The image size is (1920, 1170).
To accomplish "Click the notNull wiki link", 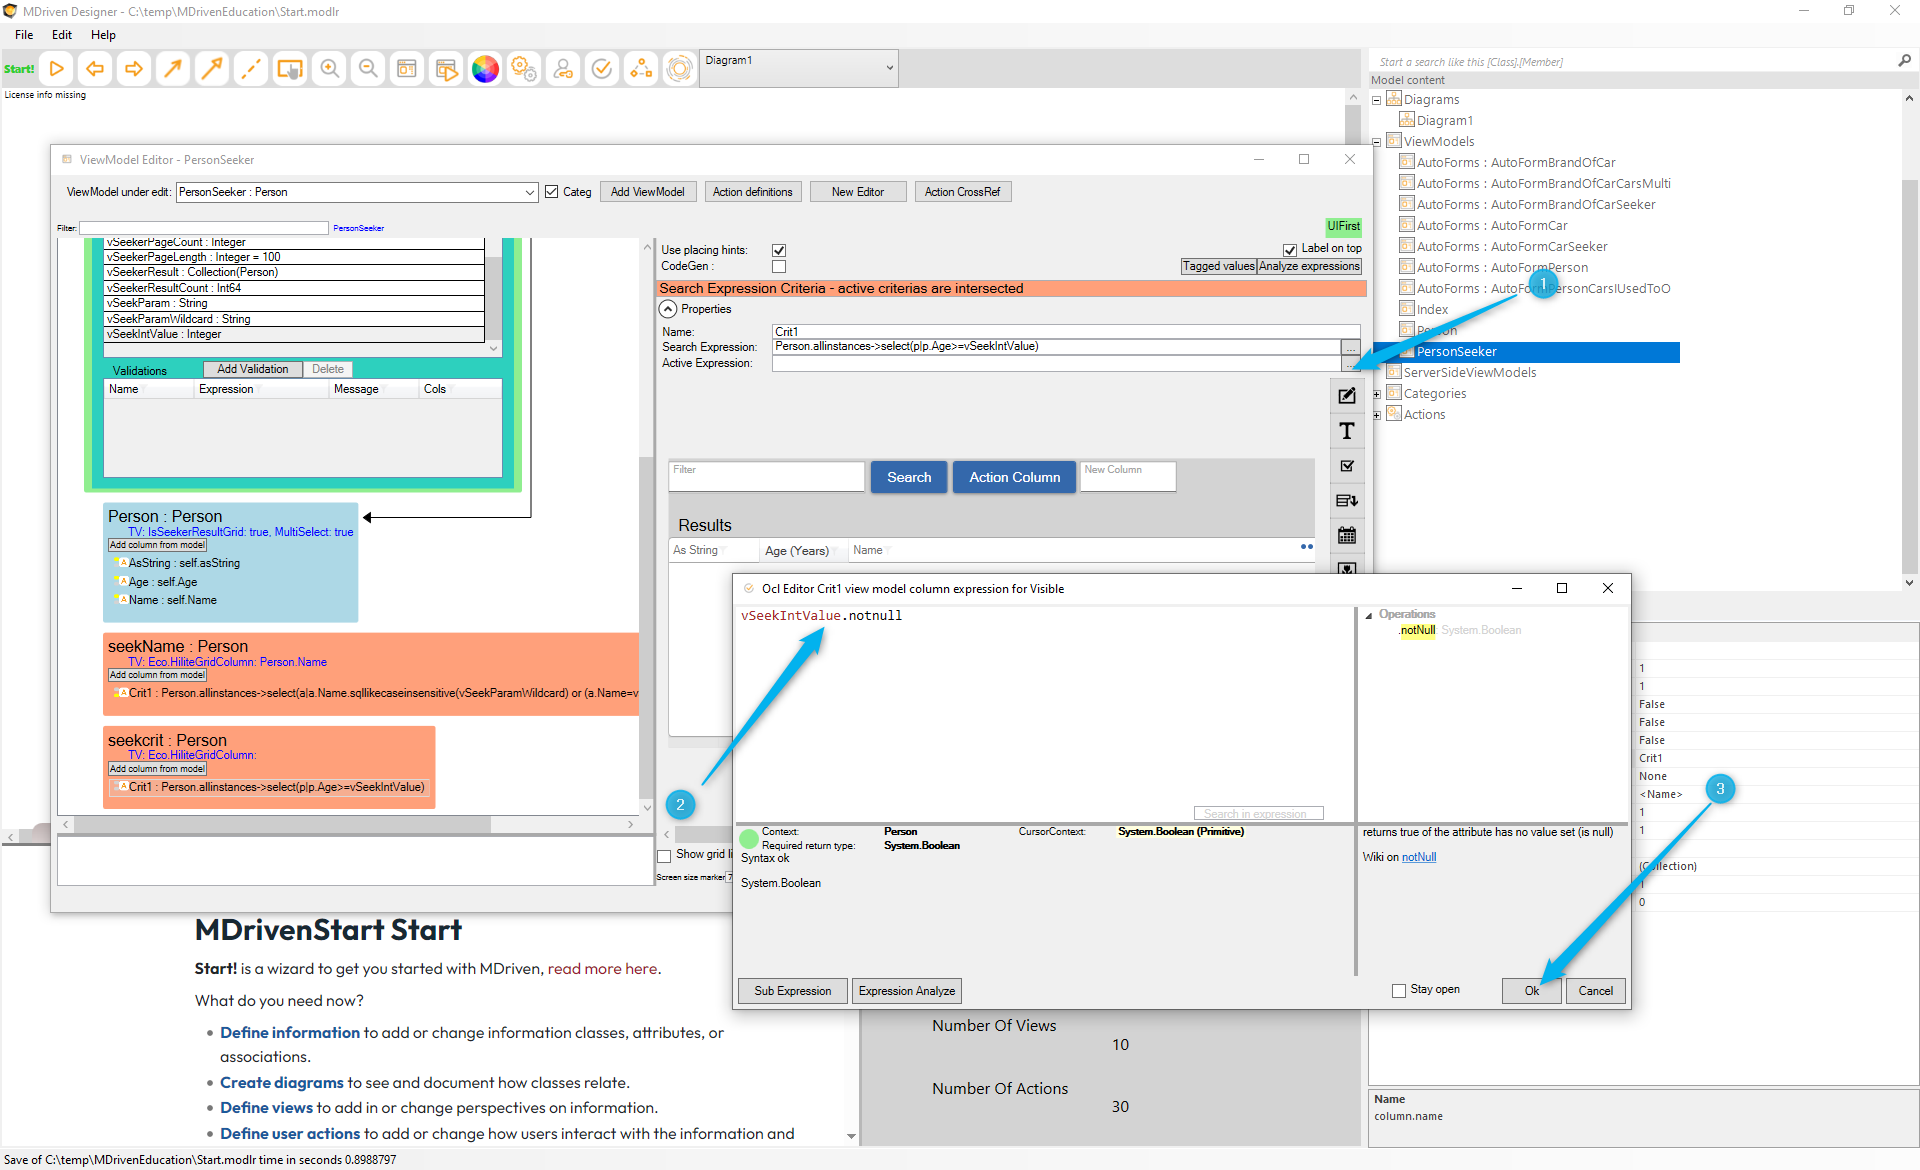I will (x=1418, y=857).
